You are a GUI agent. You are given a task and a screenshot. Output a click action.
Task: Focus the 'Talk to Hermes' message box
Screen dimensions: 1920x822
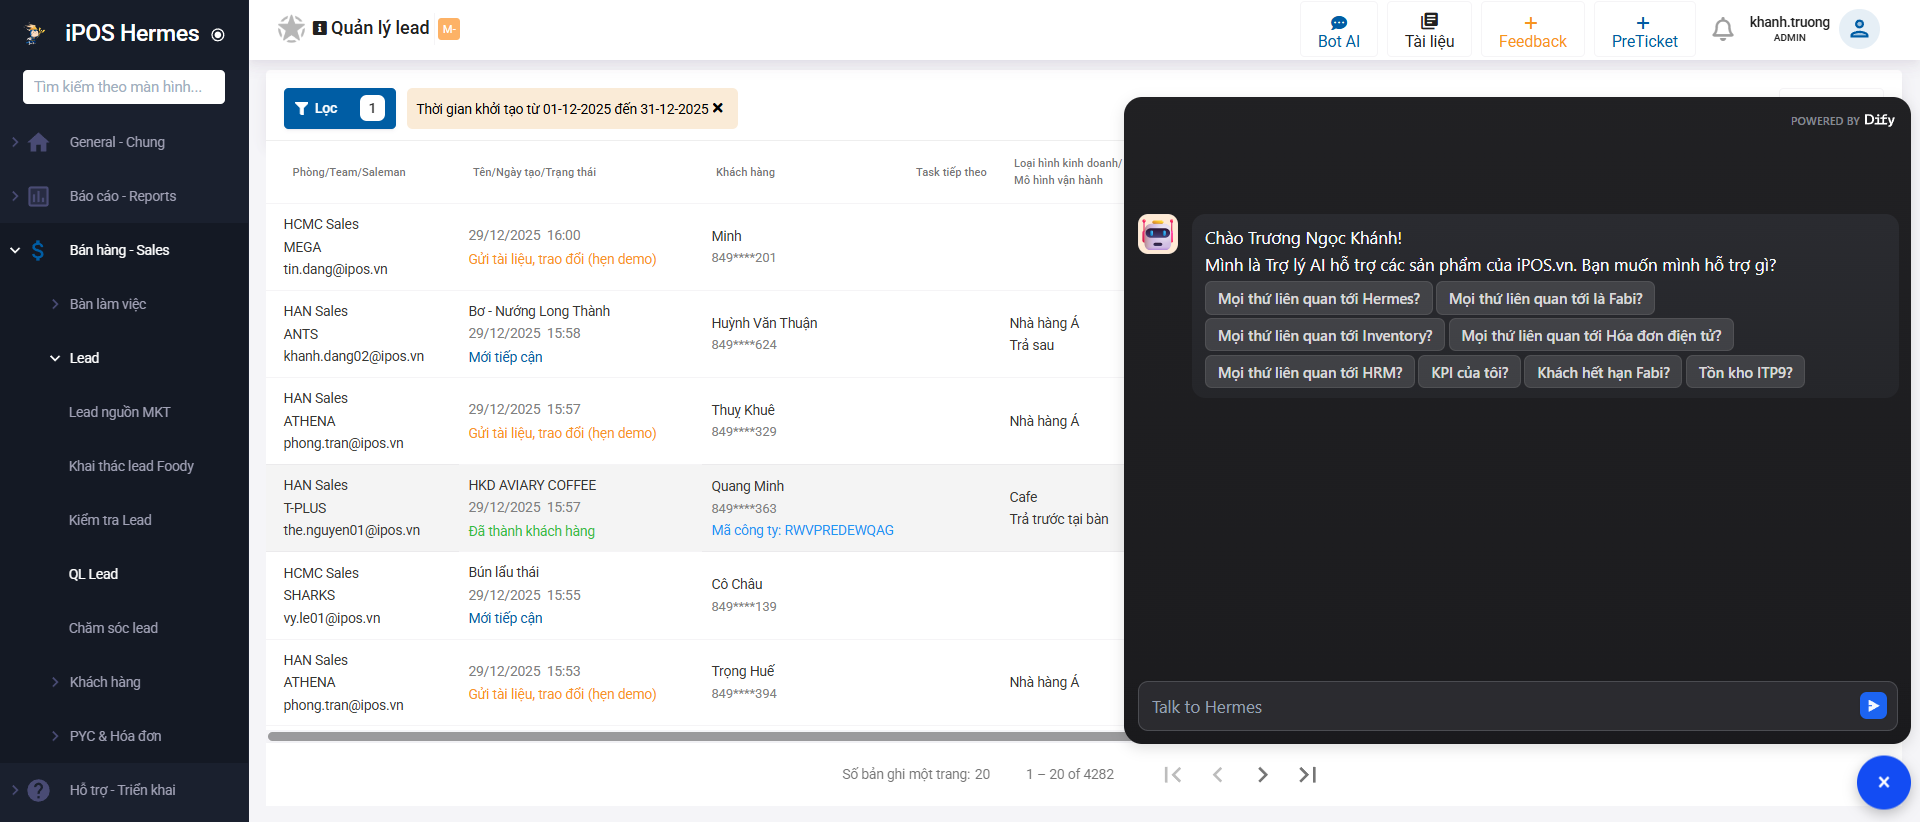pos(1498,707)
